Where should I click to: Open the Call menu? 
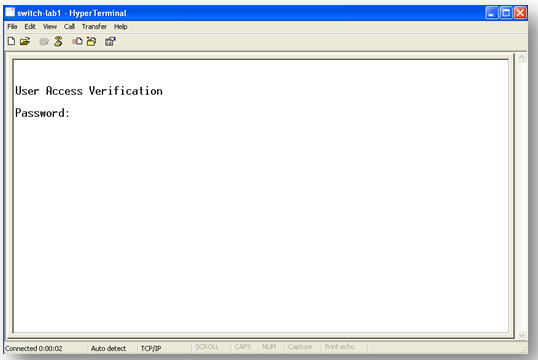tap(69, 26)
